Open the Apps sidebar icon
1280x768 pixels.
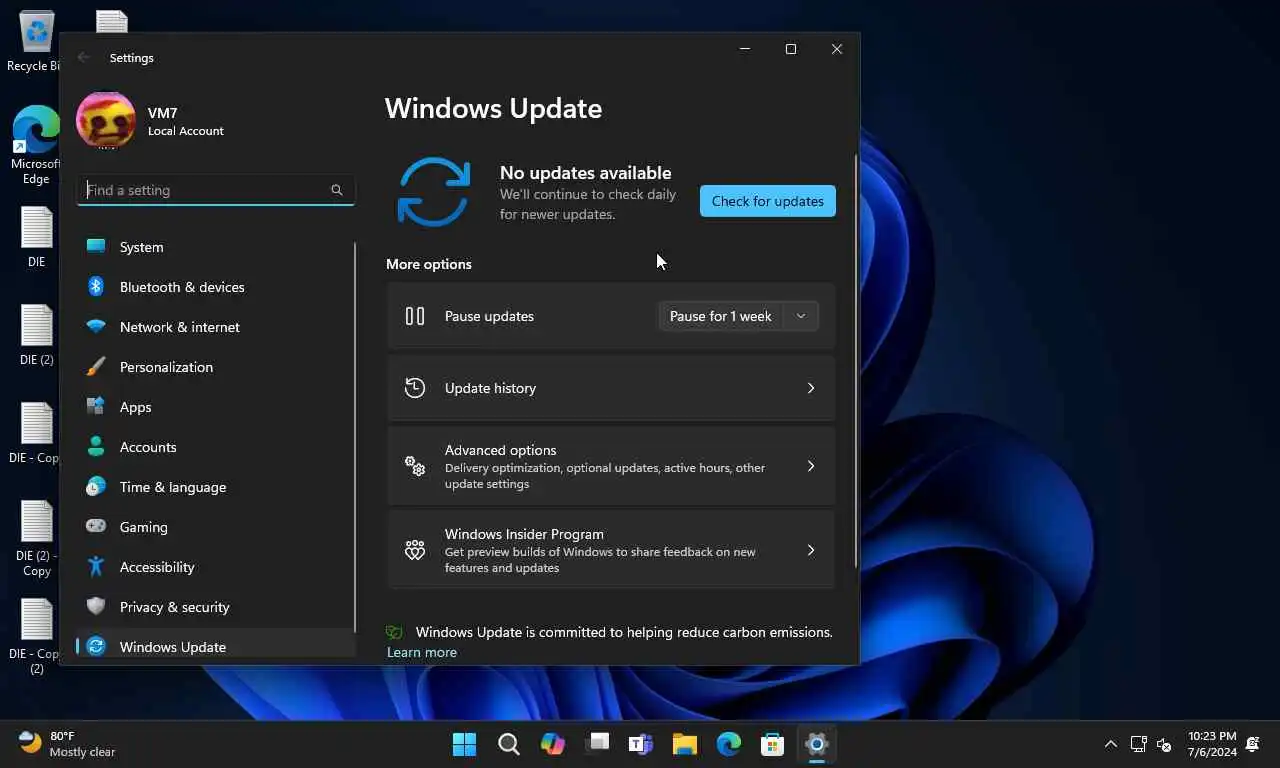click(96, 407)
